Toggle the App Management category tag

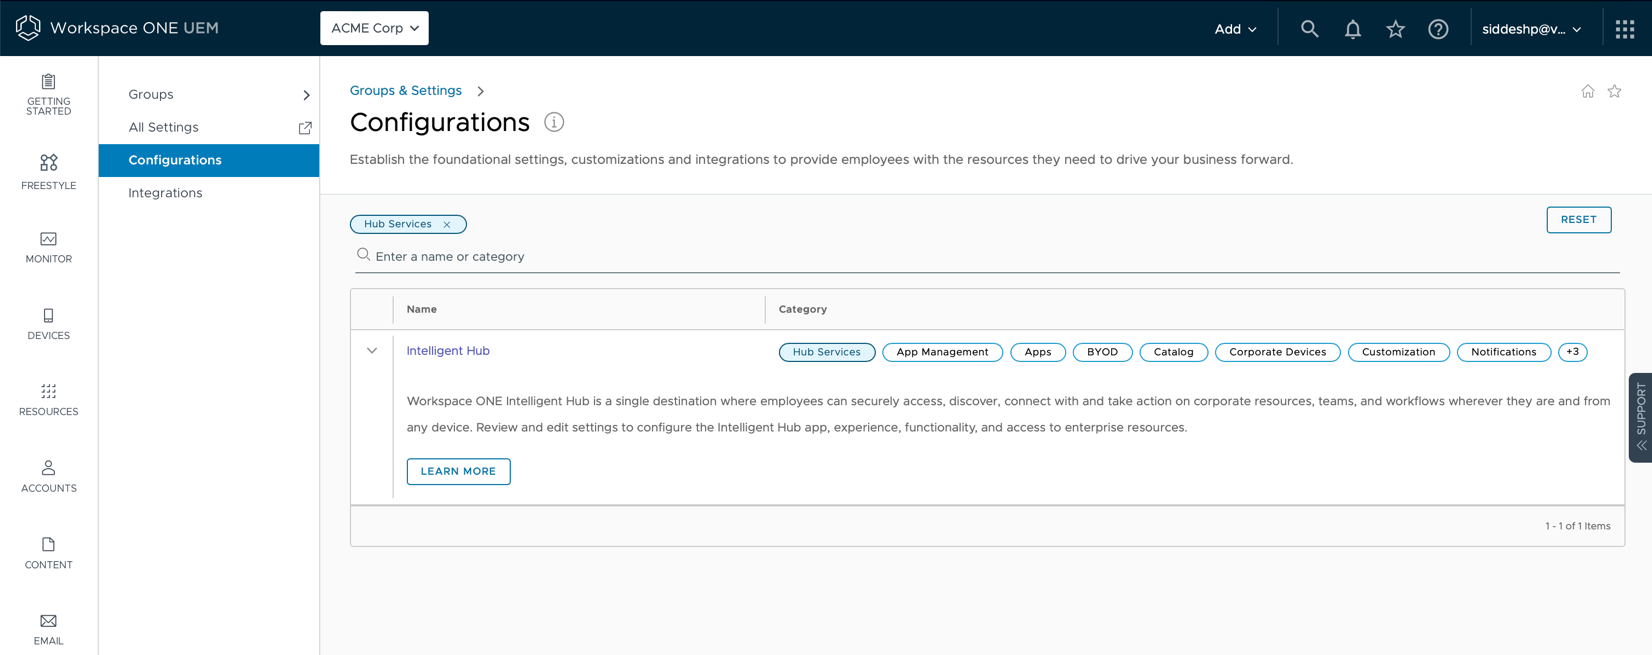pyautogui.click(x=942, y=352)
